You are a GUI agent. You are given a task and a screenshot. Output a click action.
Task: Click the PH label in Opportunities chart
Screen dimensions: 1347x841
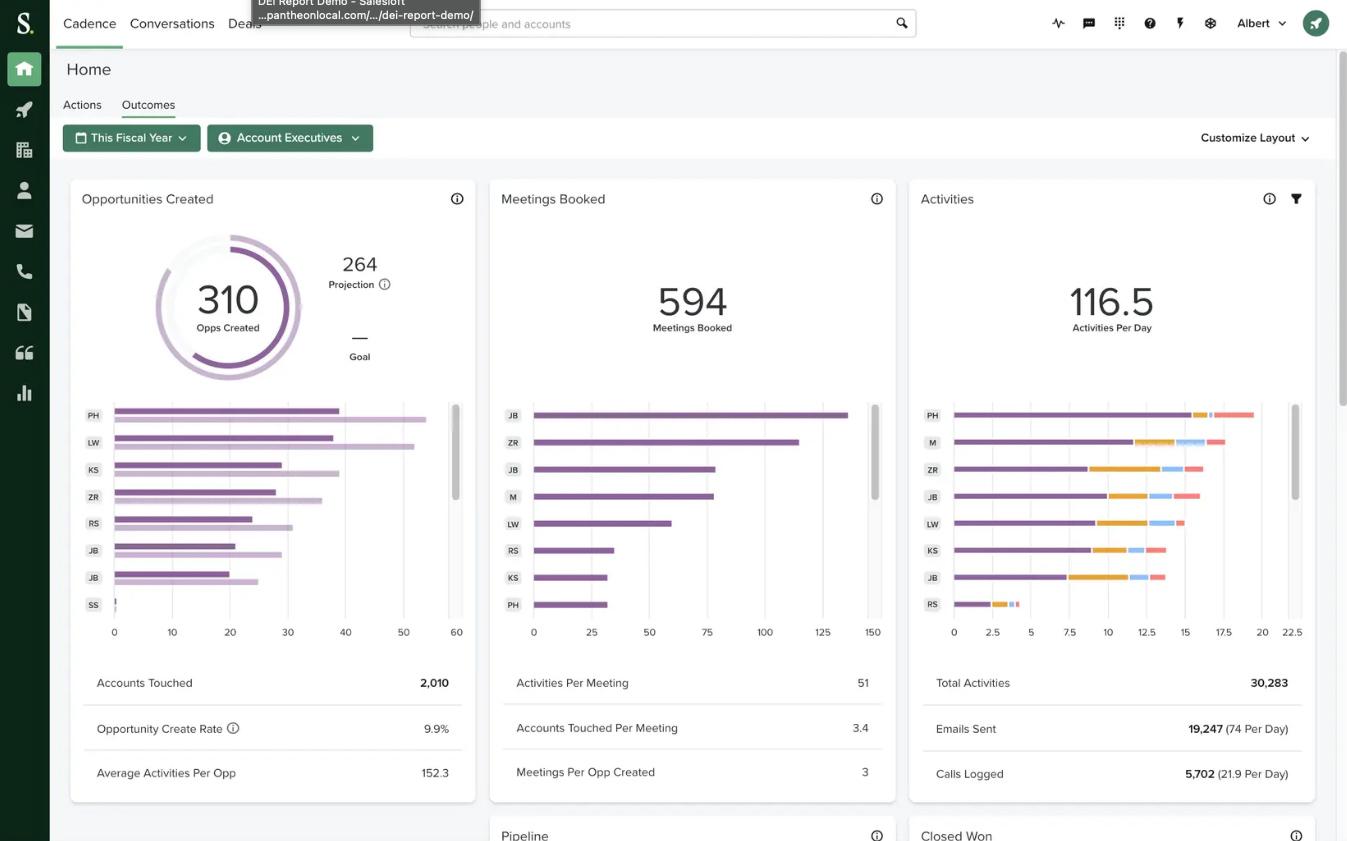(x=93, y=415)
